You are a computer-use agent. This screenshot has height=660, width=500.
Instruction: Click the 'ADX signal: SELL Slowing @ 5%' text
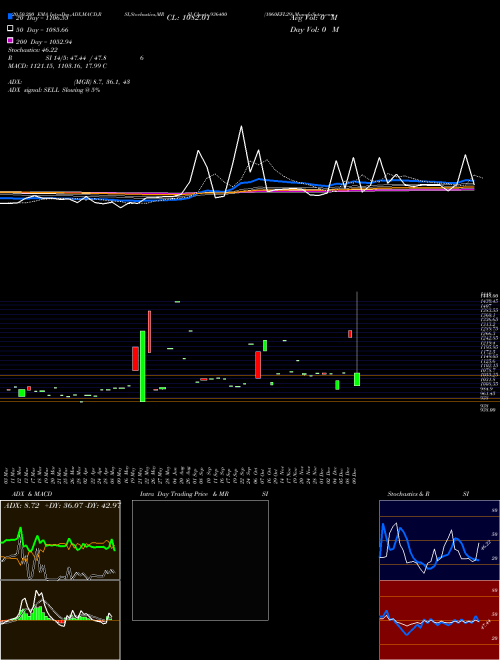tap(54, 90)
